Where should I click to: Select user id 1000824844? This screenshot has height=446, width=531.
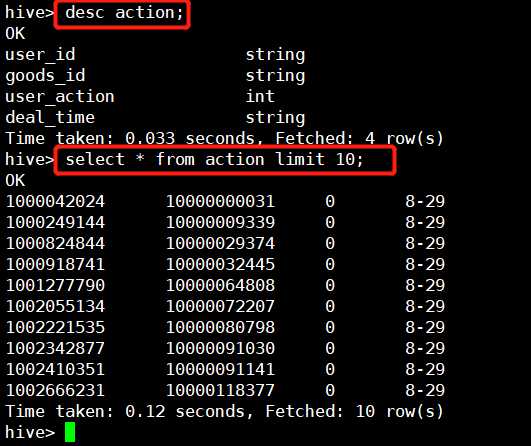[55, 243]
